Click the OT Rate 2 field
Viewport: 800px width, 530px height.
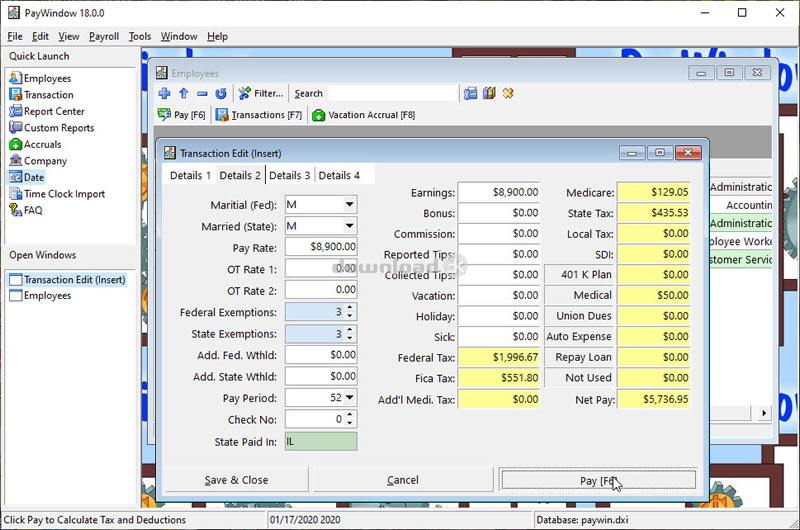click(x=321, y=290)
